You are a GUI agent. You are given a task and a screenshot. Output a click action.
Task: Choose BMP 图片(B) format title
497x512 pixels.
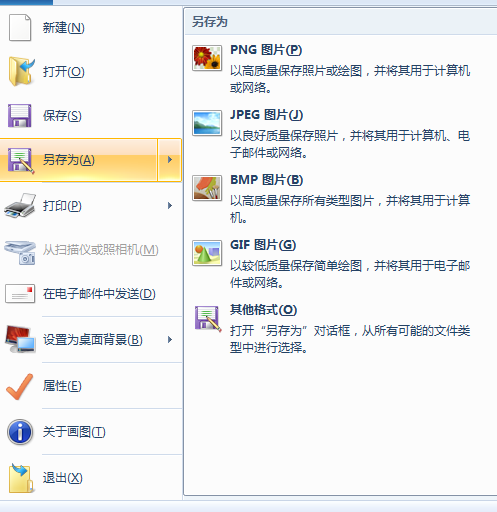tap(267, 180)
